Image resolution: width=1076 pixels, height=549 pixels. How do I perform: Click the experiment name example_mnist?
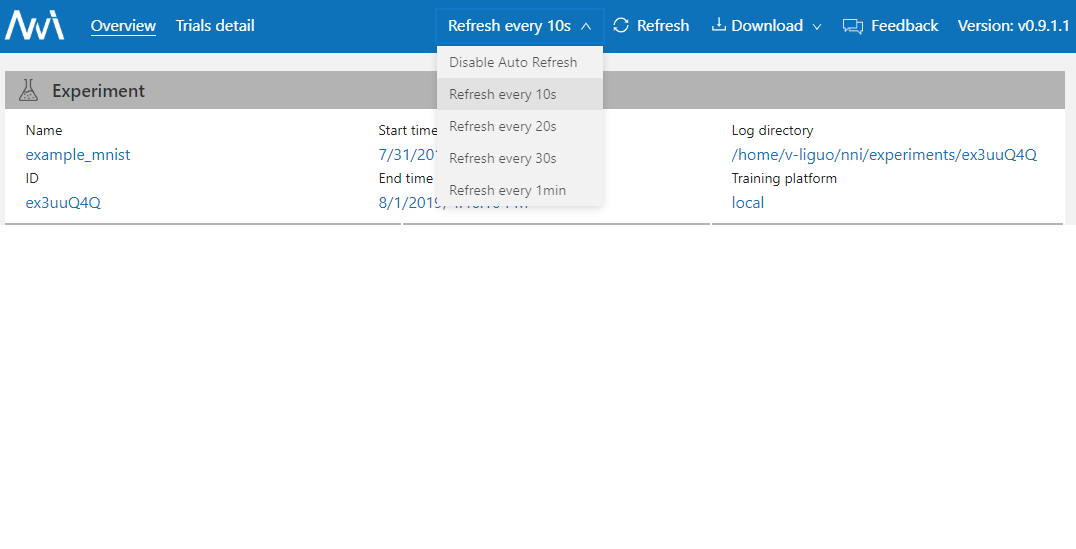point(78,155)
